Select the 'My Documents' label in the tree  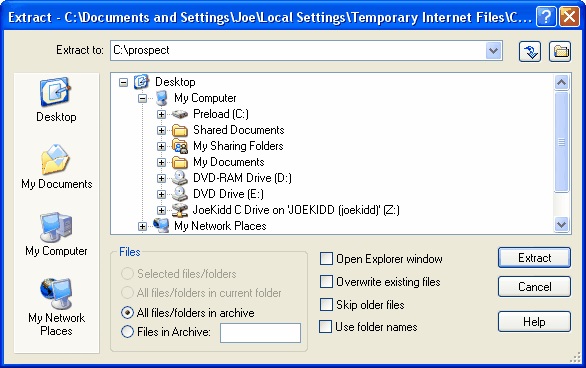229,162
